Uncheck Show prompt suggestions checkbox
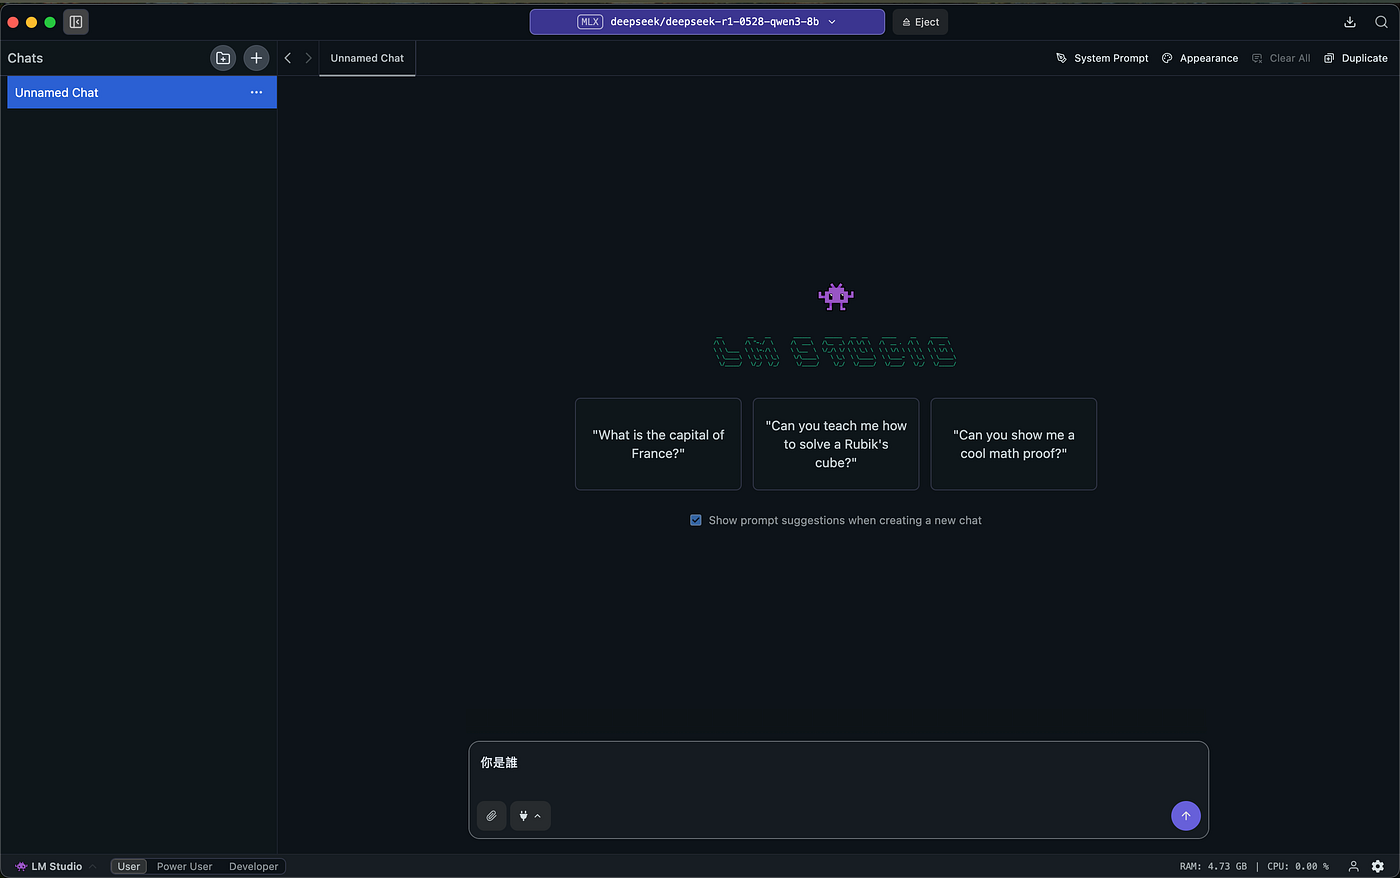Screen dimensions: 1400x878 tap(696, 520)
